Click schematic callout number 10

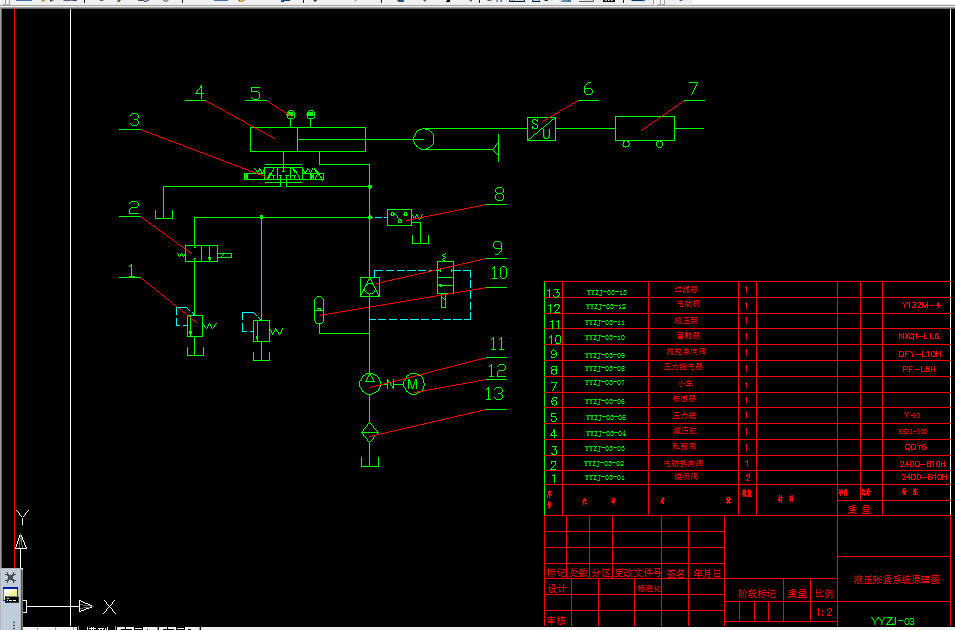[499, 273]
